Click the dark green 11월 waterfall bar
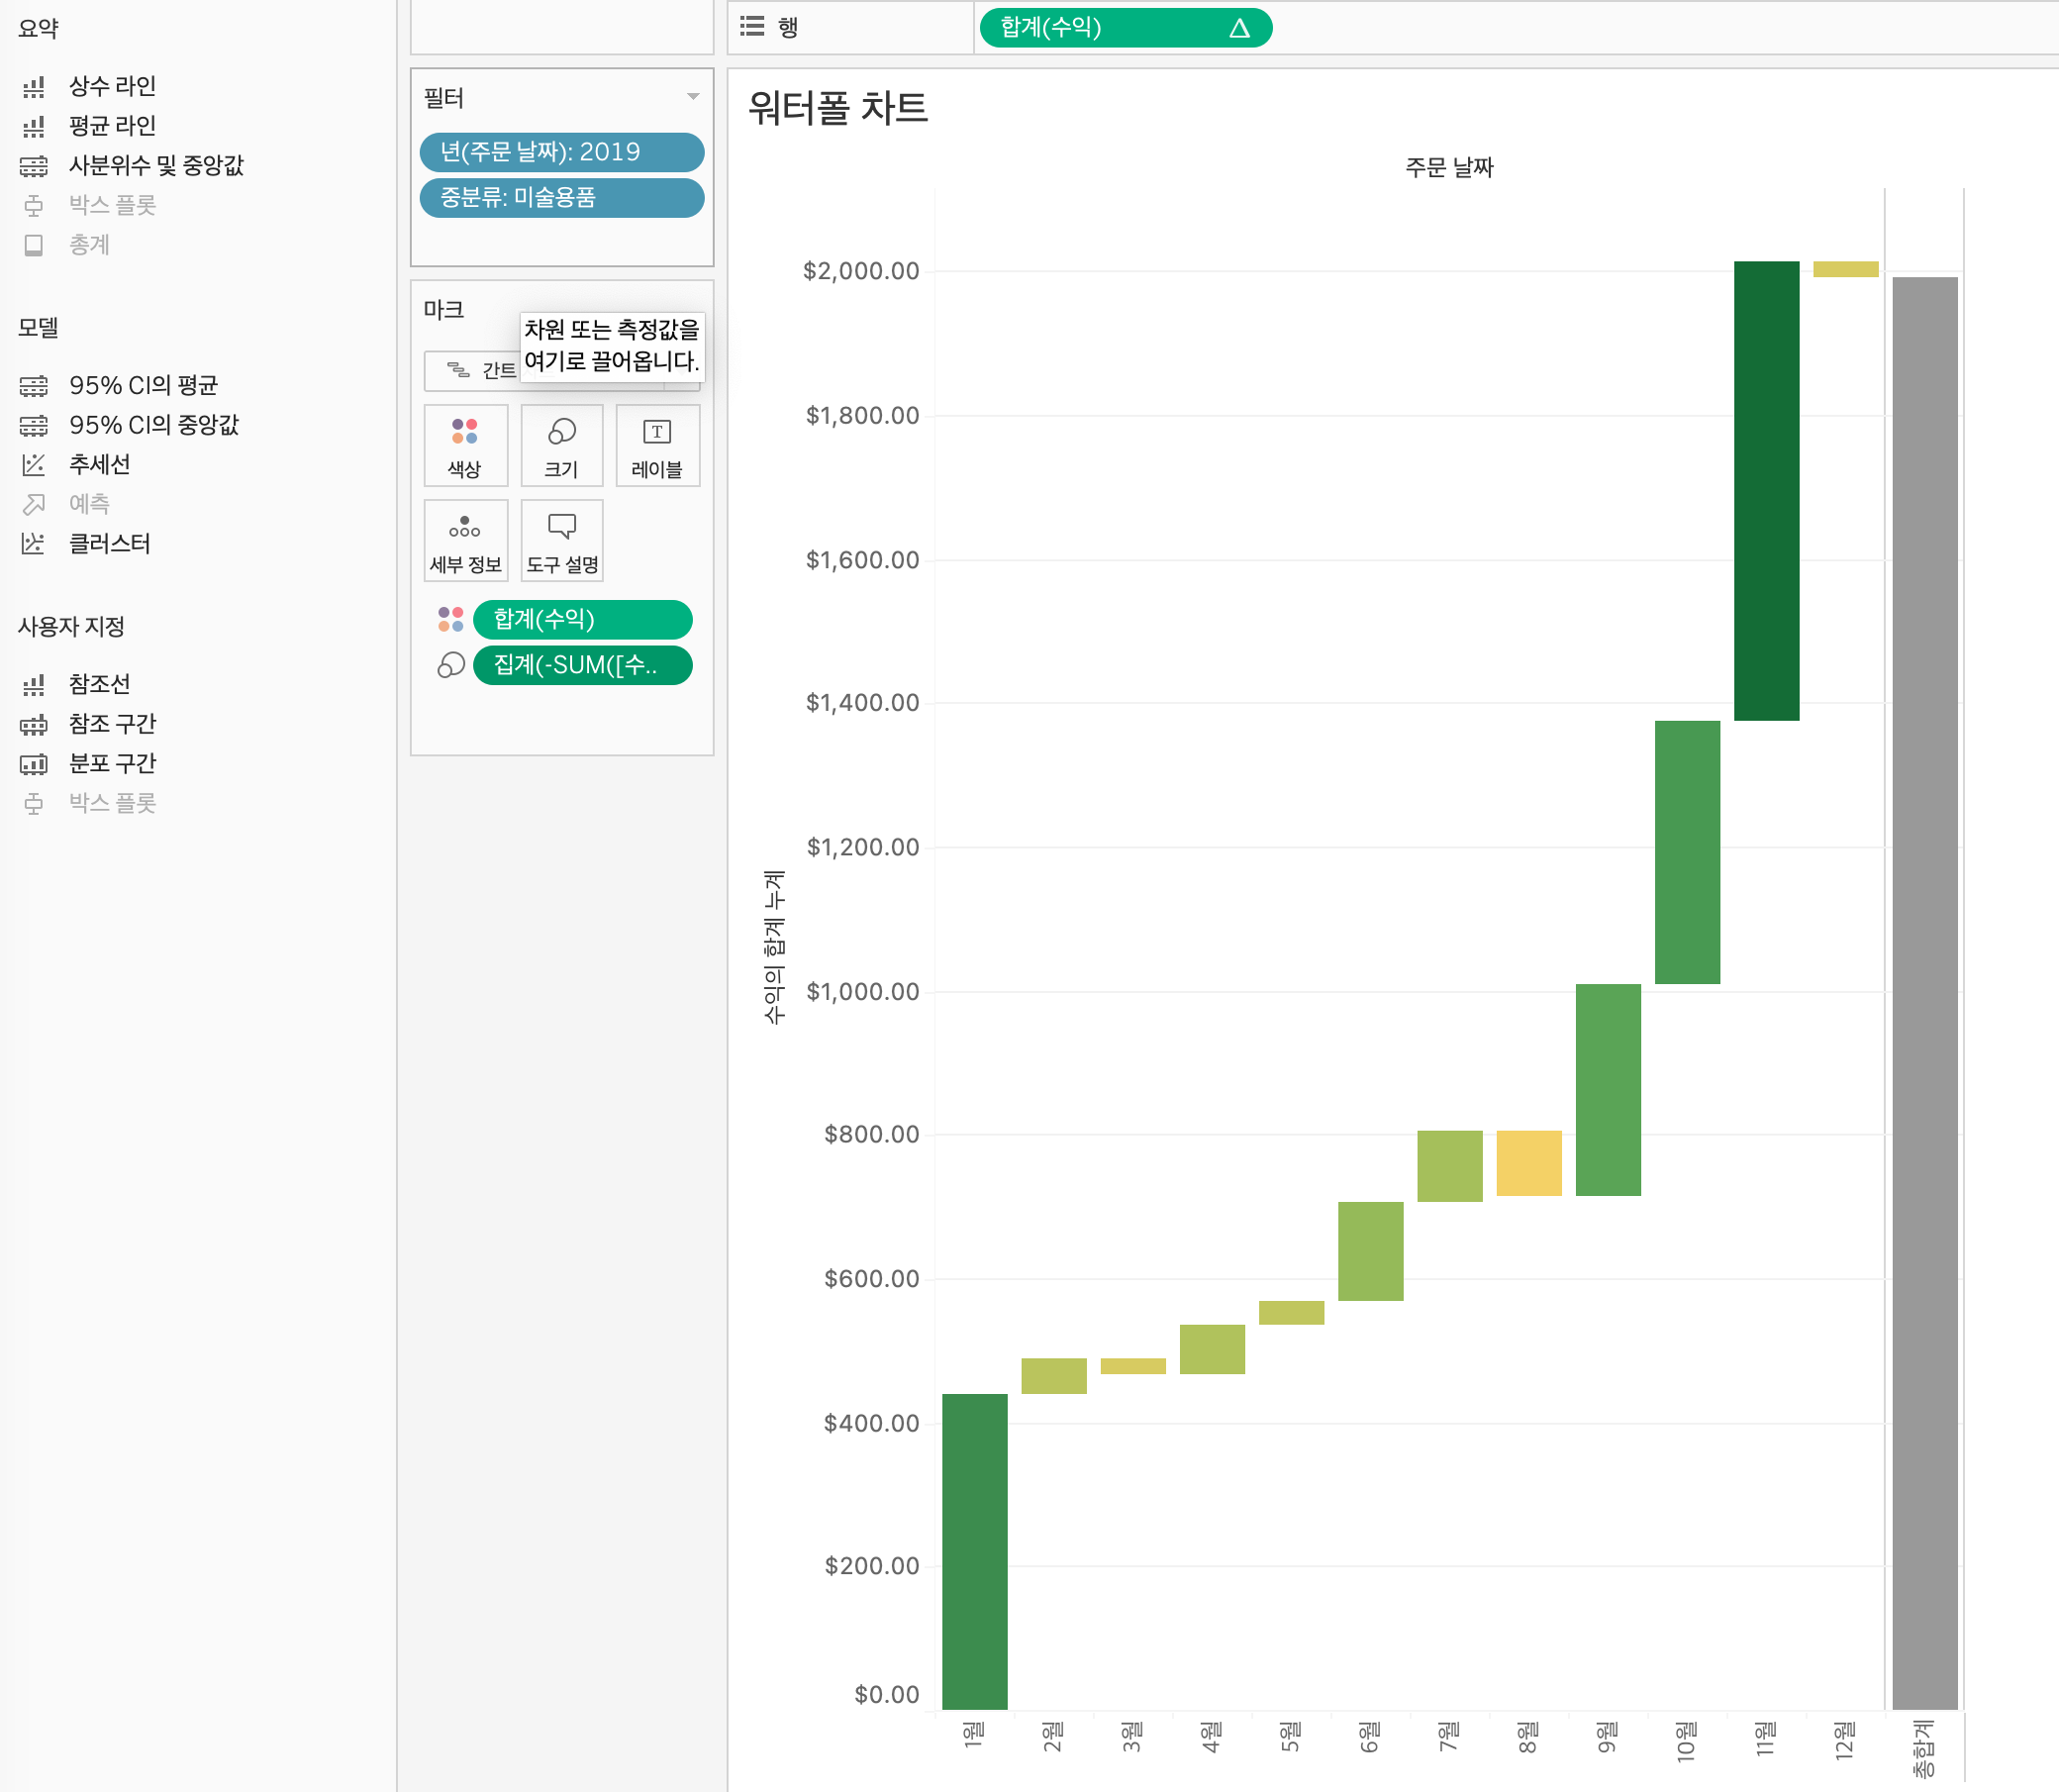Screen dimensions: 2059x1792 (x=1765, y=490)
